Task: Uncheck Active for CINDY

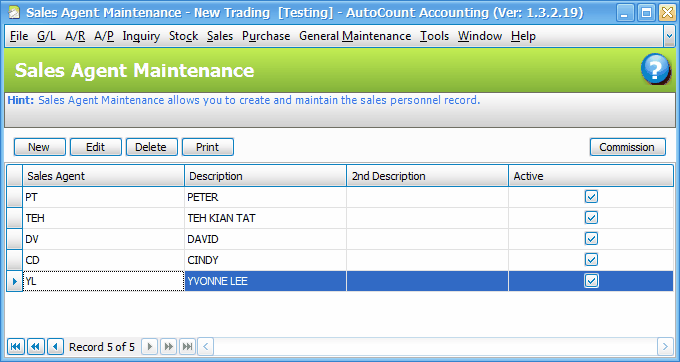Action: click(x=591, y=260)
